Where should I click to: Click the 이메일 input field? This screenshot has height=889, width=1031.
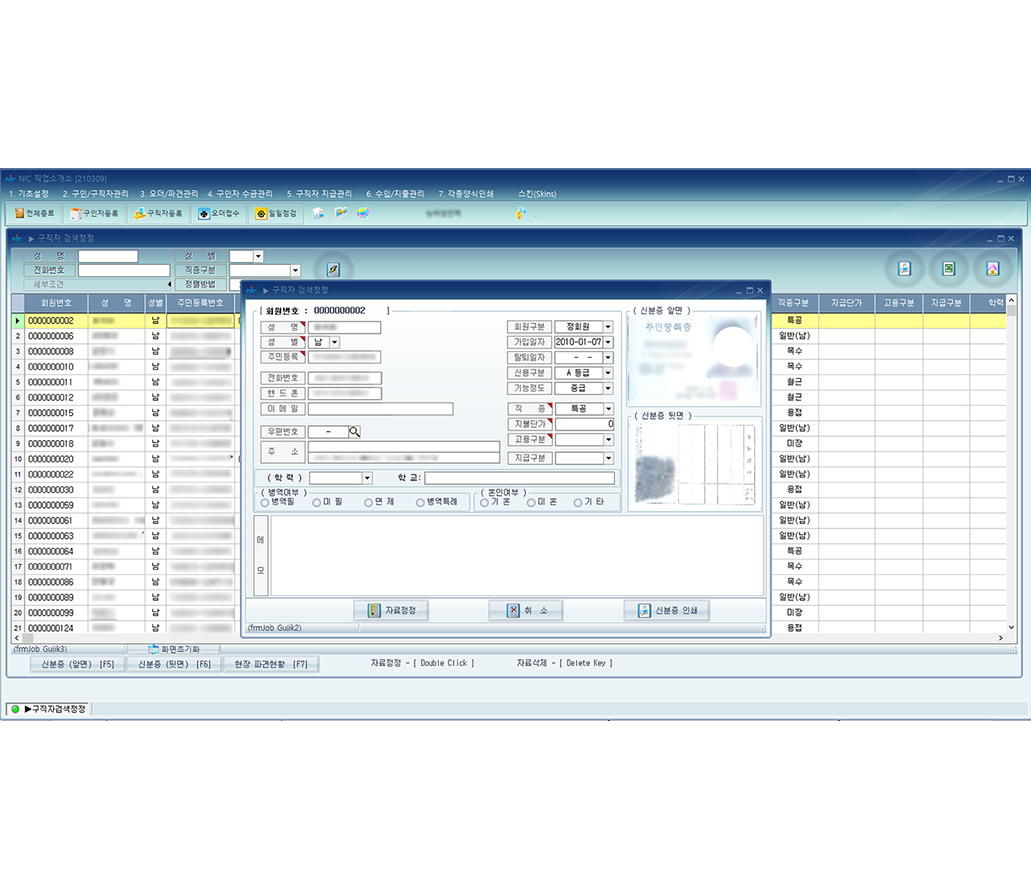[380, 409]
